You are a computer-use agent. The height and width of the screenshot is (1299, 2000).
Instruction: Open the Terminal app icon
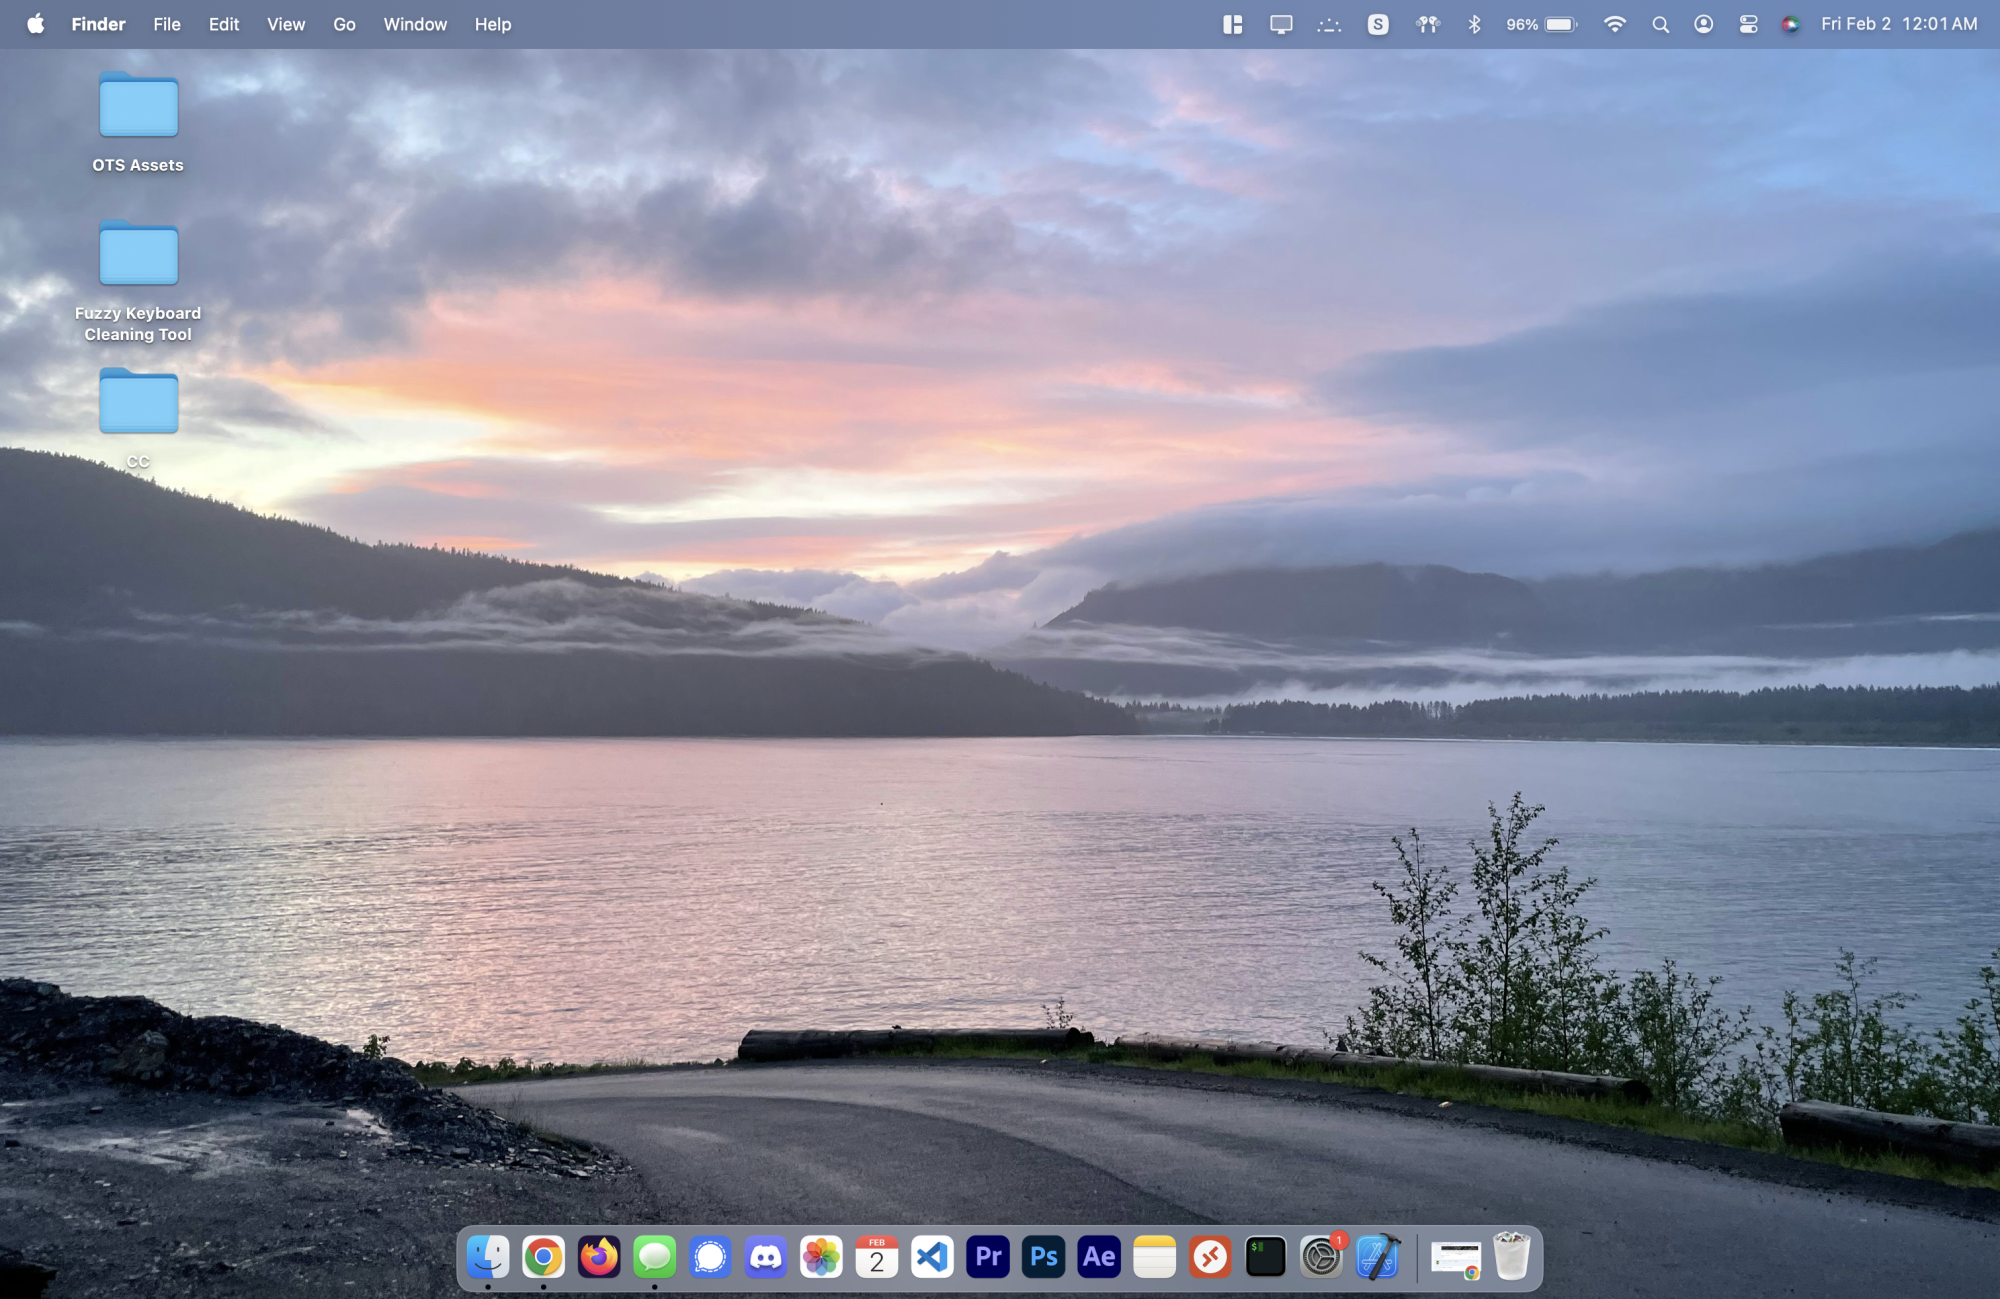[1265, 1257]
